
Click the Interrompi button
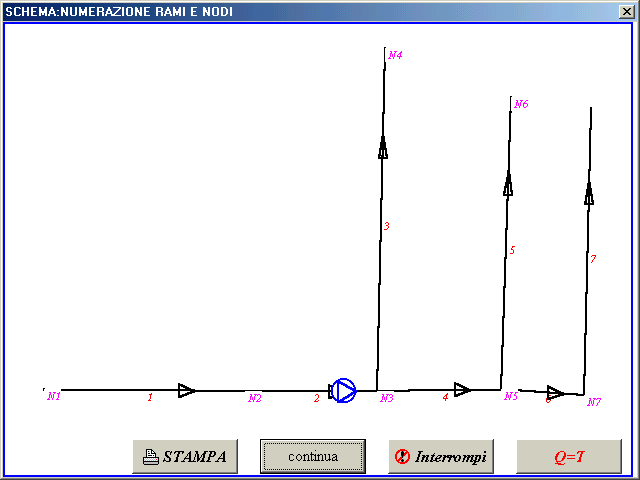coord(441,456)
